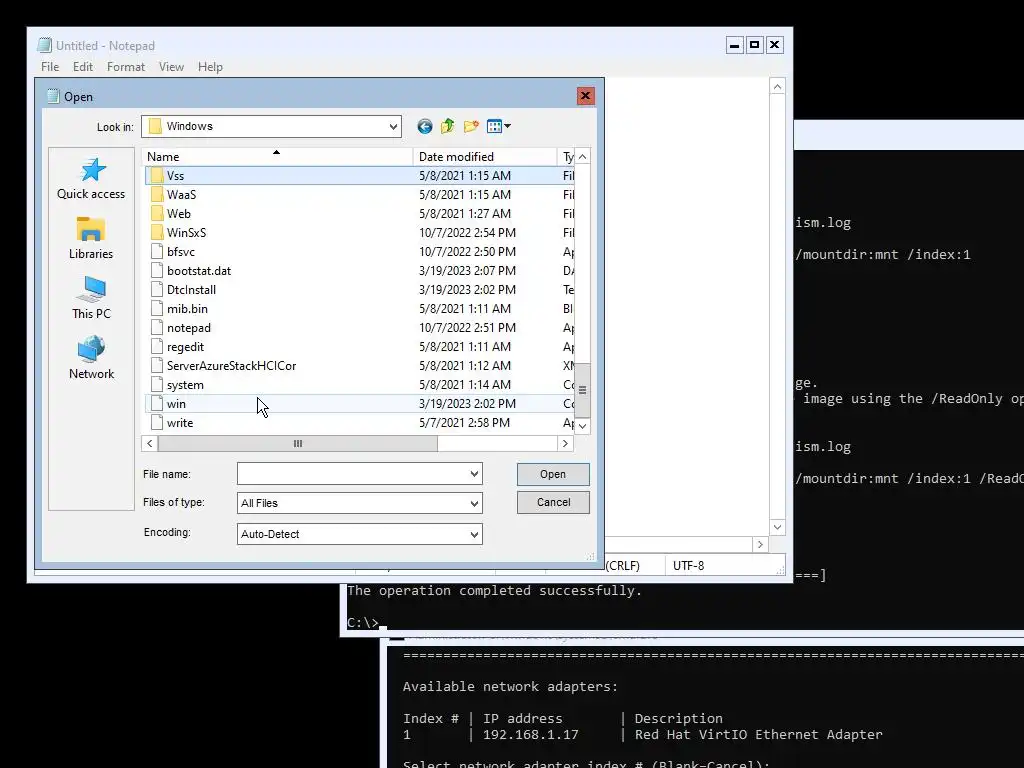Click the file list scroll up arrow

pyautogui.click(x=582, y=157)
